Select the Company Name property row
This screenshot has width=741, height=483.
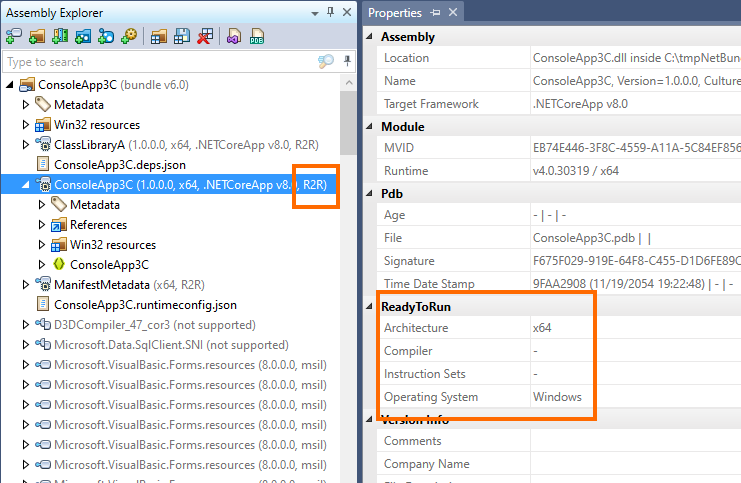coord(559,464)
